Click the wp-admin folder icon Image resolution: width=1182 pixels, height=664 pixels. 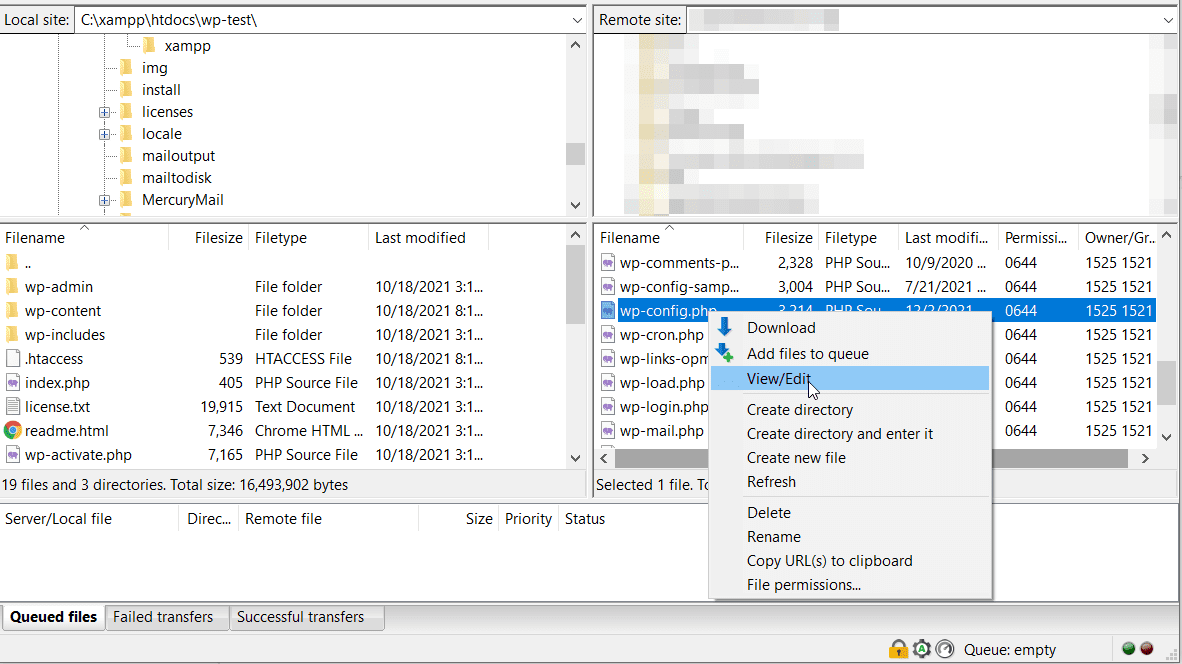(x=12, y=286)
